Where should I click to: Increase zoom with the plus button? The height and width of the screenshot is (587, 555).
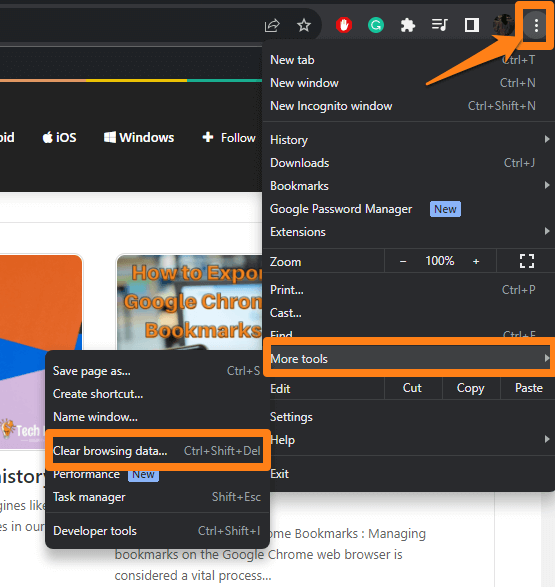476,261
